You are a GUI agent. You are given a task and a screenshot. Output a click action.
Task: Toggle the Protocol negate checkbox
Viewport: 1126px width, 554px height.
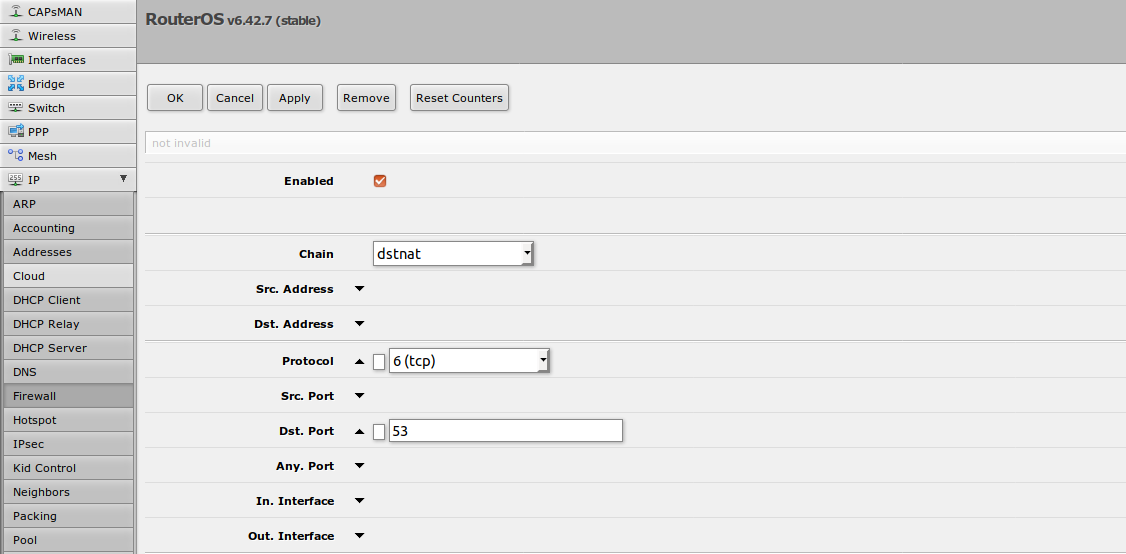click(379, 361)
